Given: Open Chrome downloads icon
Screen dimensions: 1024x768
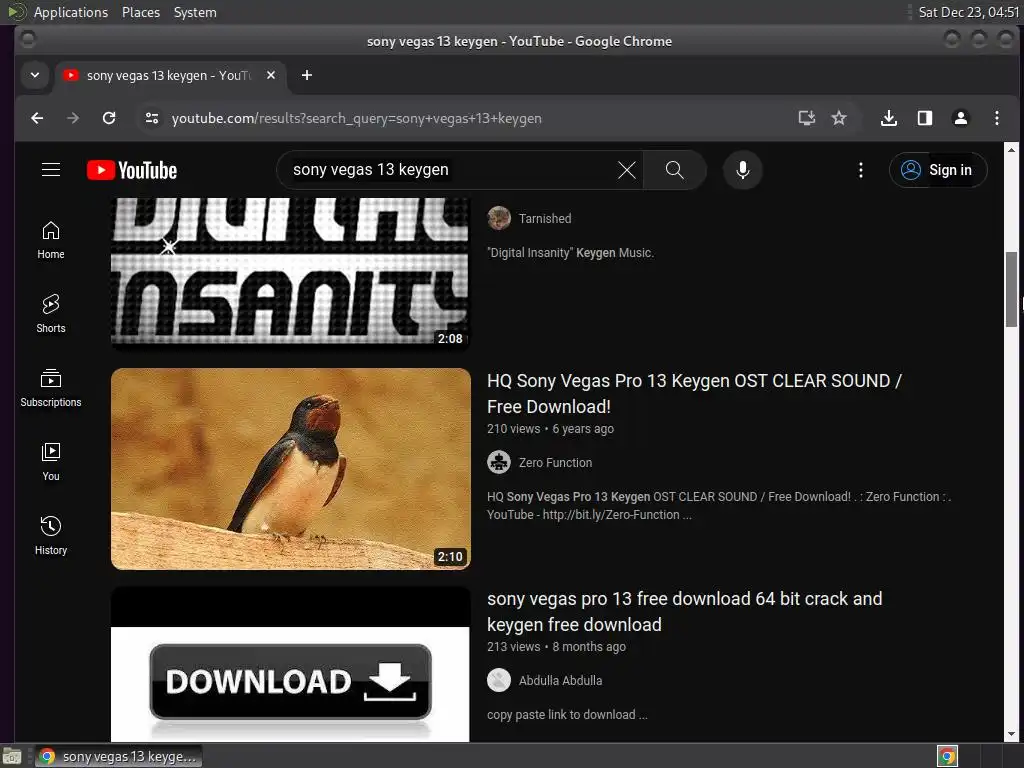Looking at the screenshot, I should coord(889,118).
